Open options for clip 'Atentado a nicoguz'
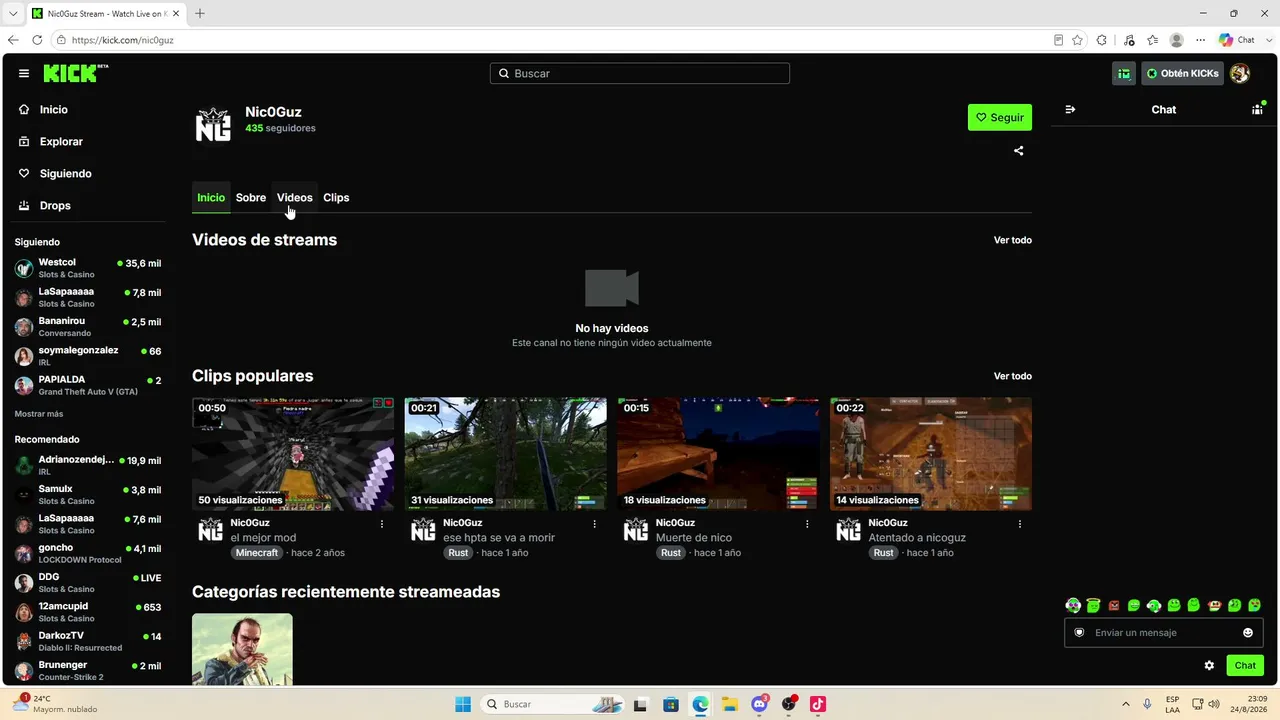Screen dimensions: 1280x720 click(x=1020, y=523)
